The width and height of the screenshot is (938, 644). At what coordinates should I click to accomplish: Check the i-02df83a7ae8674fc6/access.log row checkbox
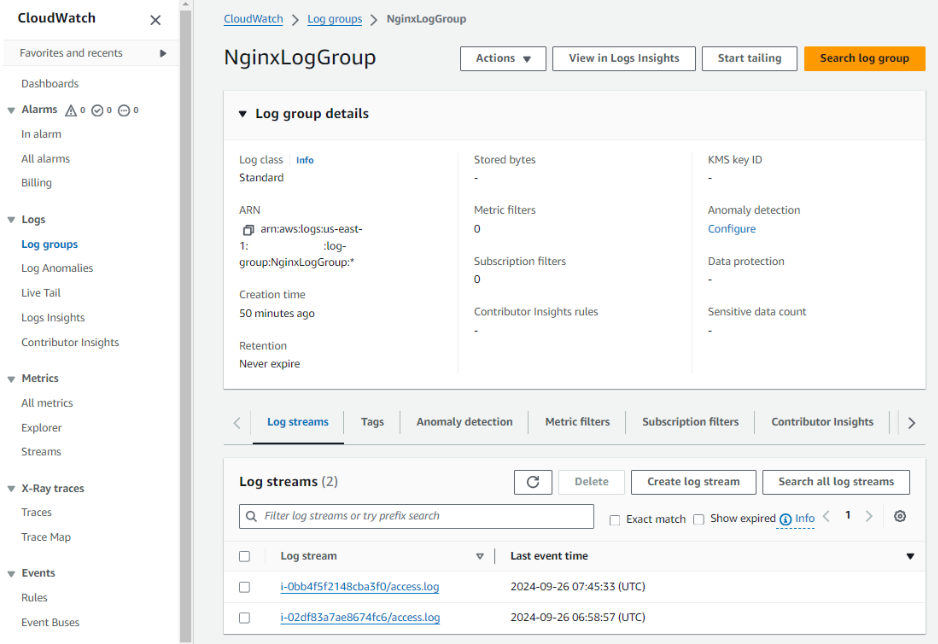[x=244, y=618]
